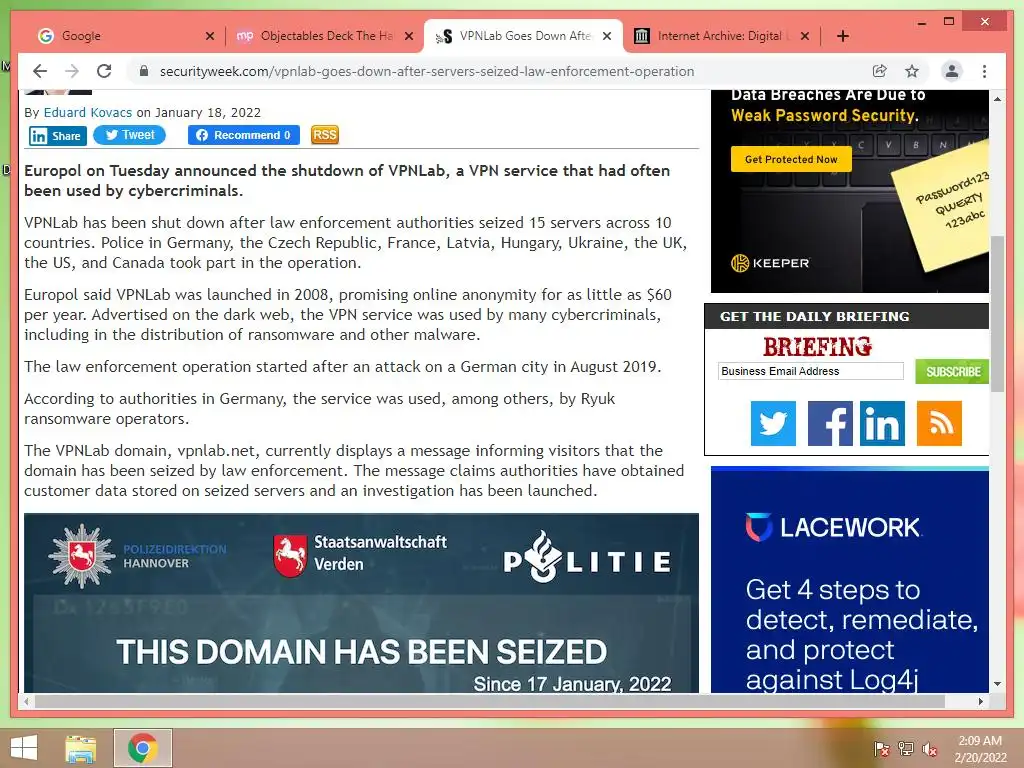Screen dimensions: 1024x768
Task: Go back to the previous page
Action: point(40,71)
